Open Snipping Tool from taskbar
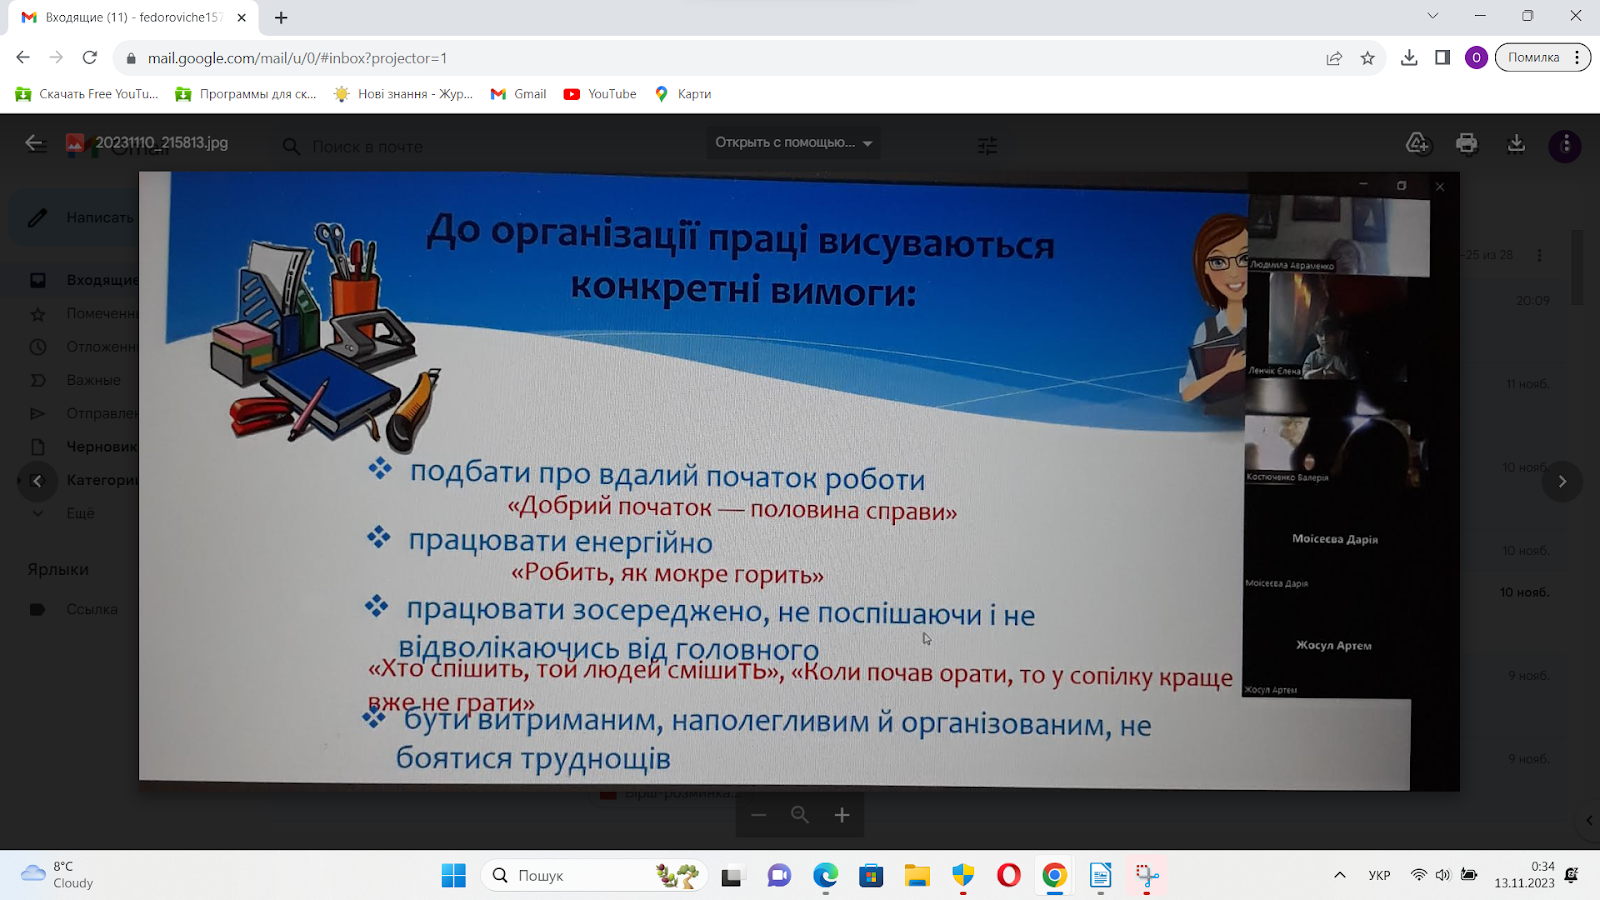 (1147, 876)
